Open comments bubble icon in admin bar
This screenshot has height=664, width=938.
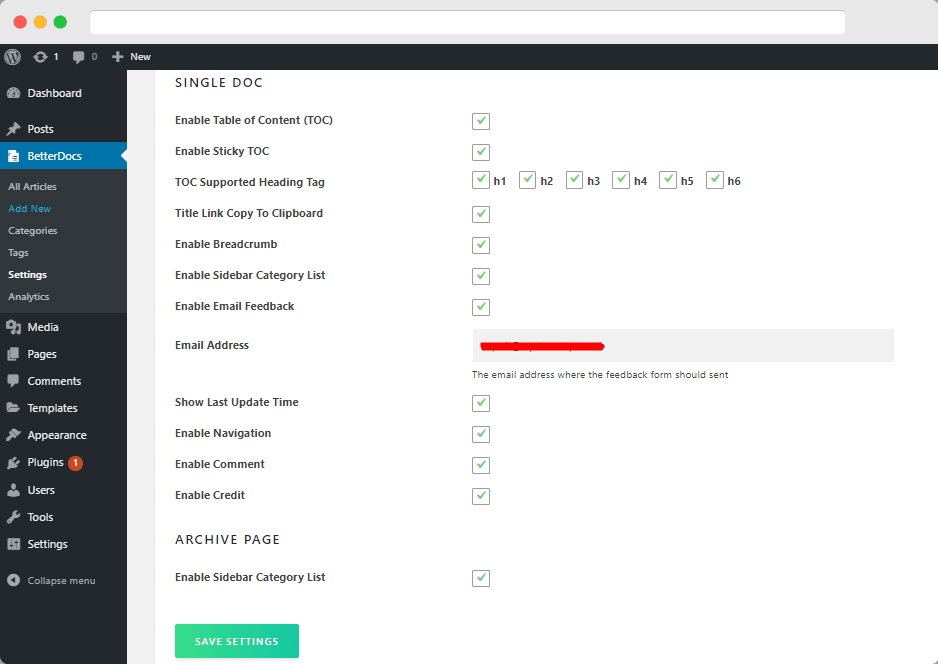pos(78,57)
